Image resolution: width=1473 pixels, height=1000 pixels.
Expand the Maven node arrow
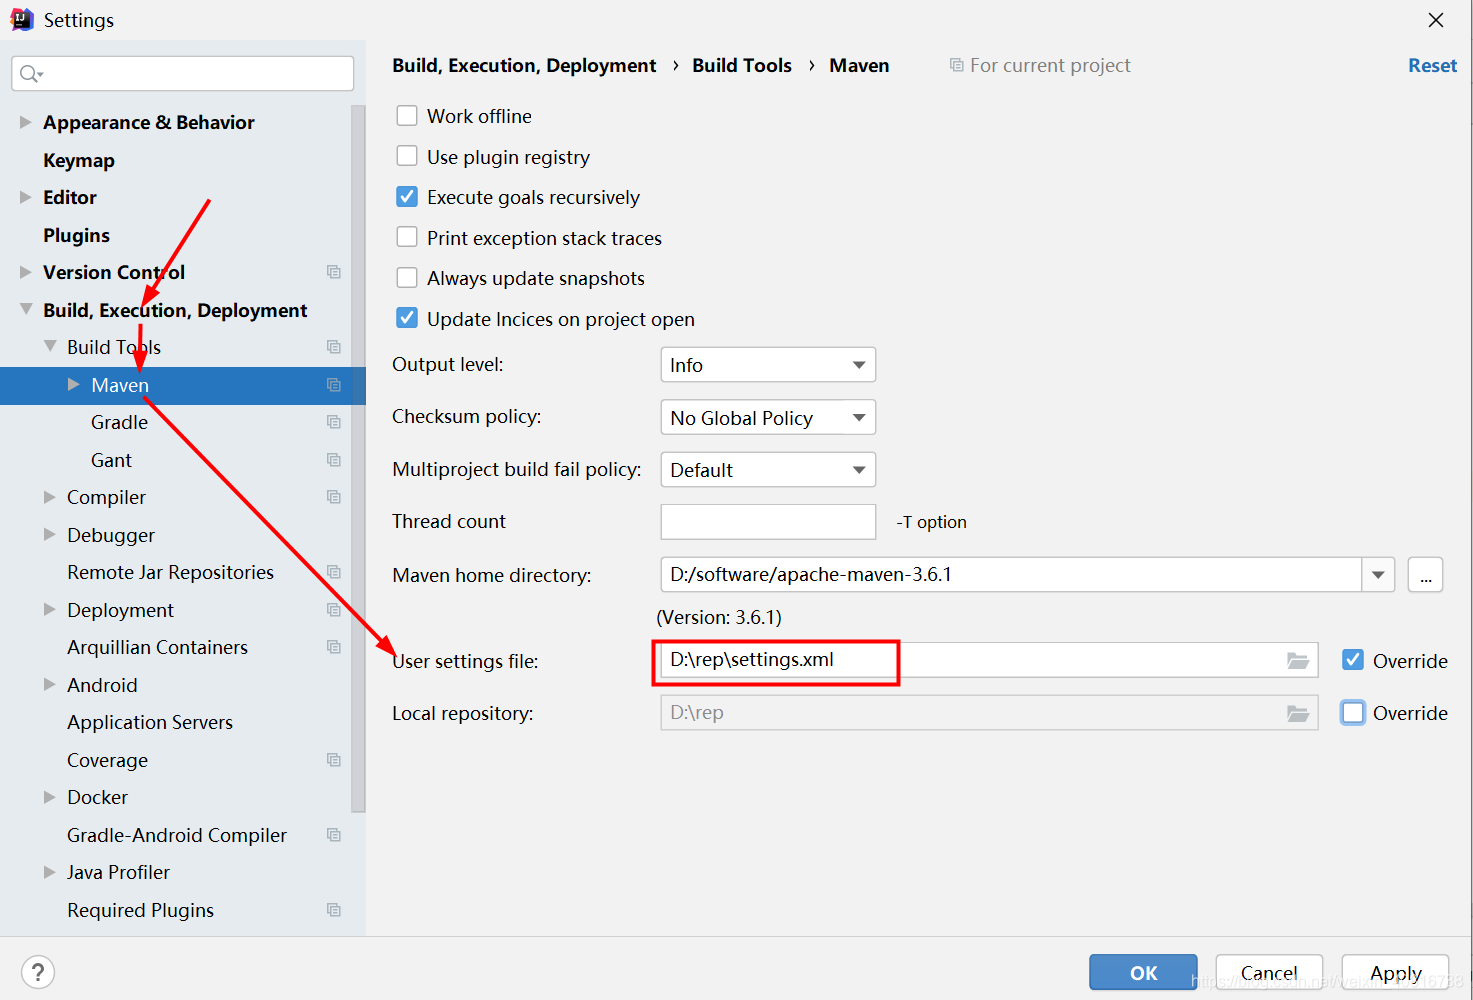[74, 385]
